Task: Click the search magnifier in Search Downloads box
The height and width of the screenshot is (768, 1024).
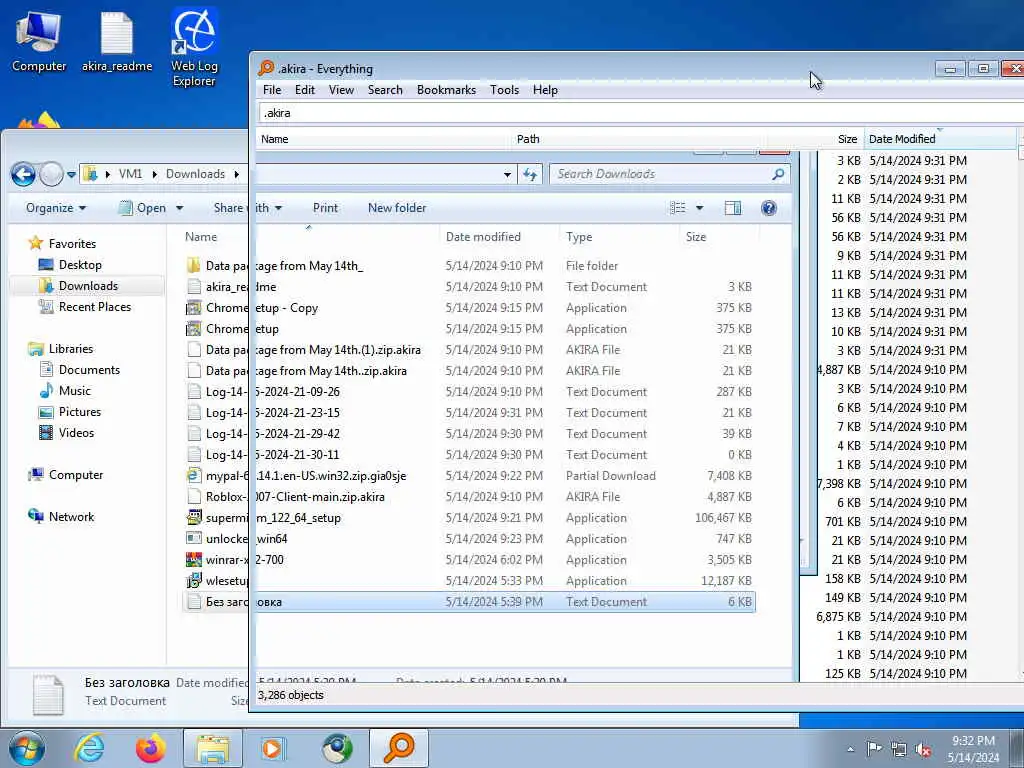Action: click(x=778, y=174)
